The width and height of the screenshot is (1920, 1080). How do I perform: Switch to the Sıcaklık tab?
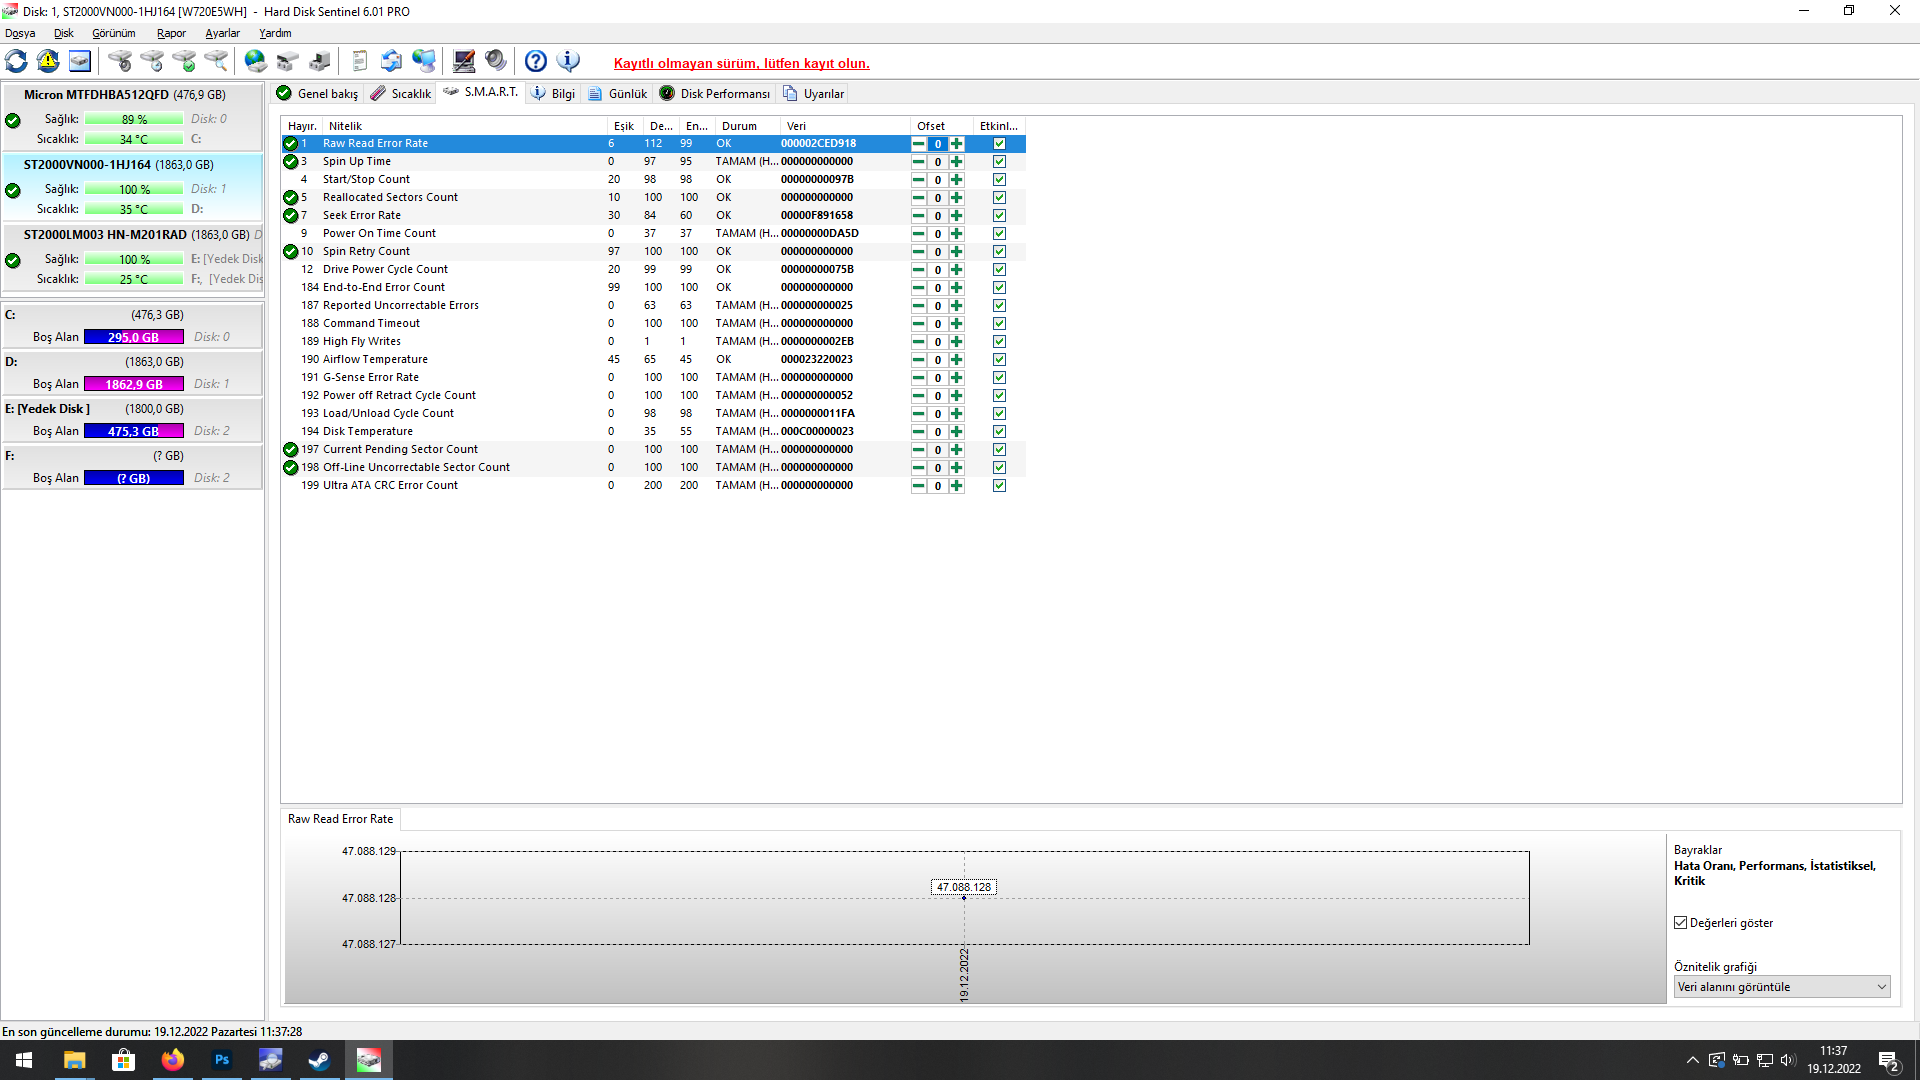(x=401, y=93)
